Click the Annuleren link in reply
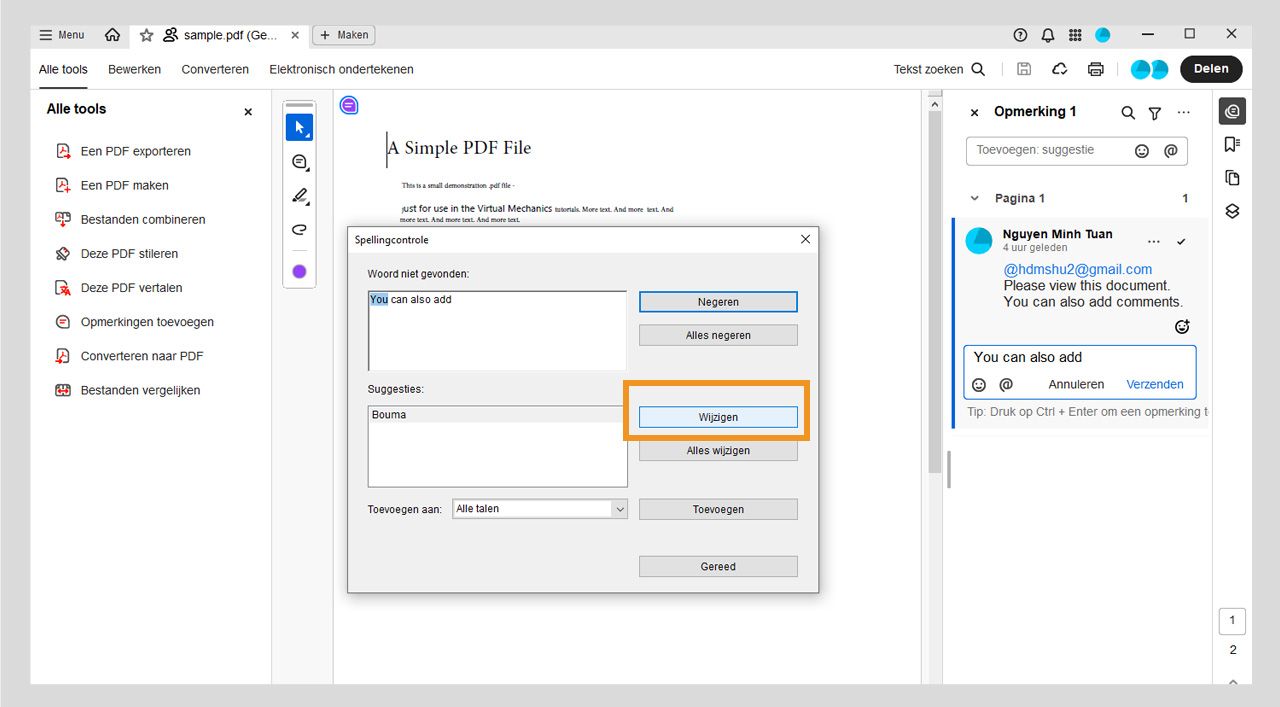This screenshot has height=707, width=1280. click(1077, 384)
